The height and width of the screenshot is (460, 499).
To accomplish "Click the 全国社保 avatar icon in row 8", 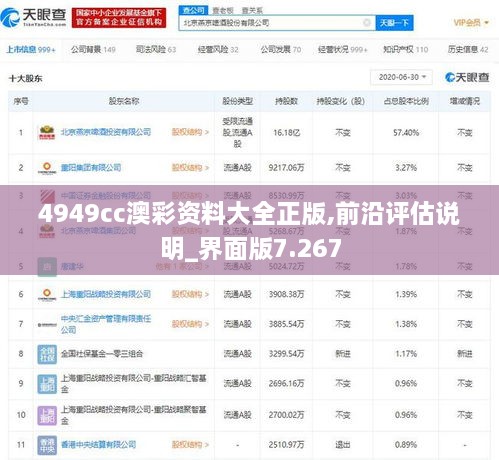I will 47,354.
